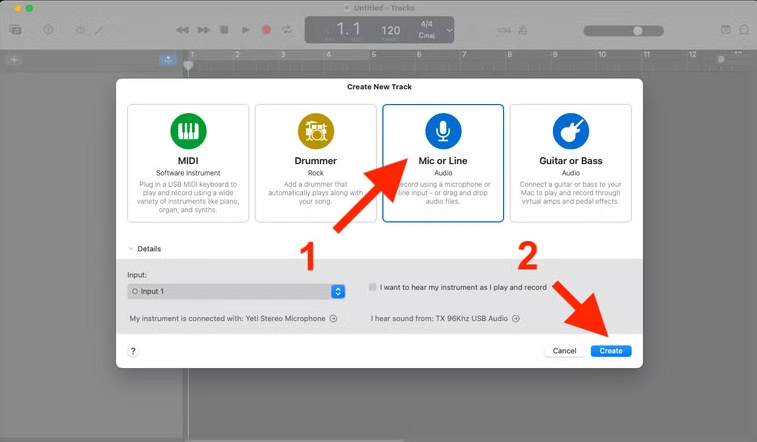
Task: Click the 1.1 bar position display
Action: 348,29
